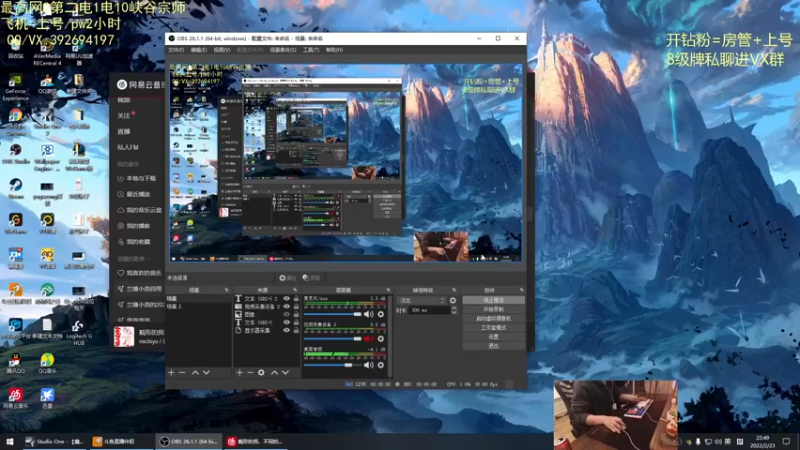
Task: Pop out the controls dock panel
Action: [x=521, y=290]
